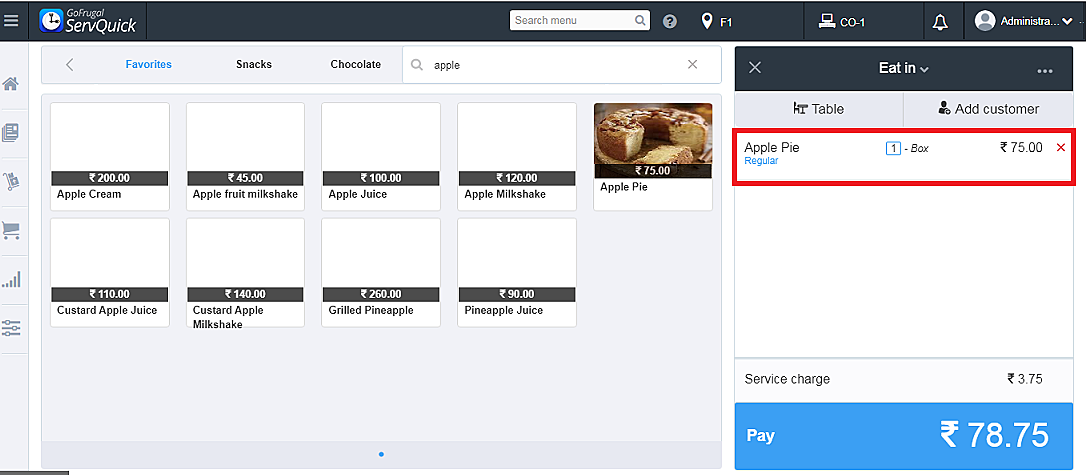This screenshot has width=1086, height=475.
Task: Go to Home in the sidebar
Action: coord(11,84)
